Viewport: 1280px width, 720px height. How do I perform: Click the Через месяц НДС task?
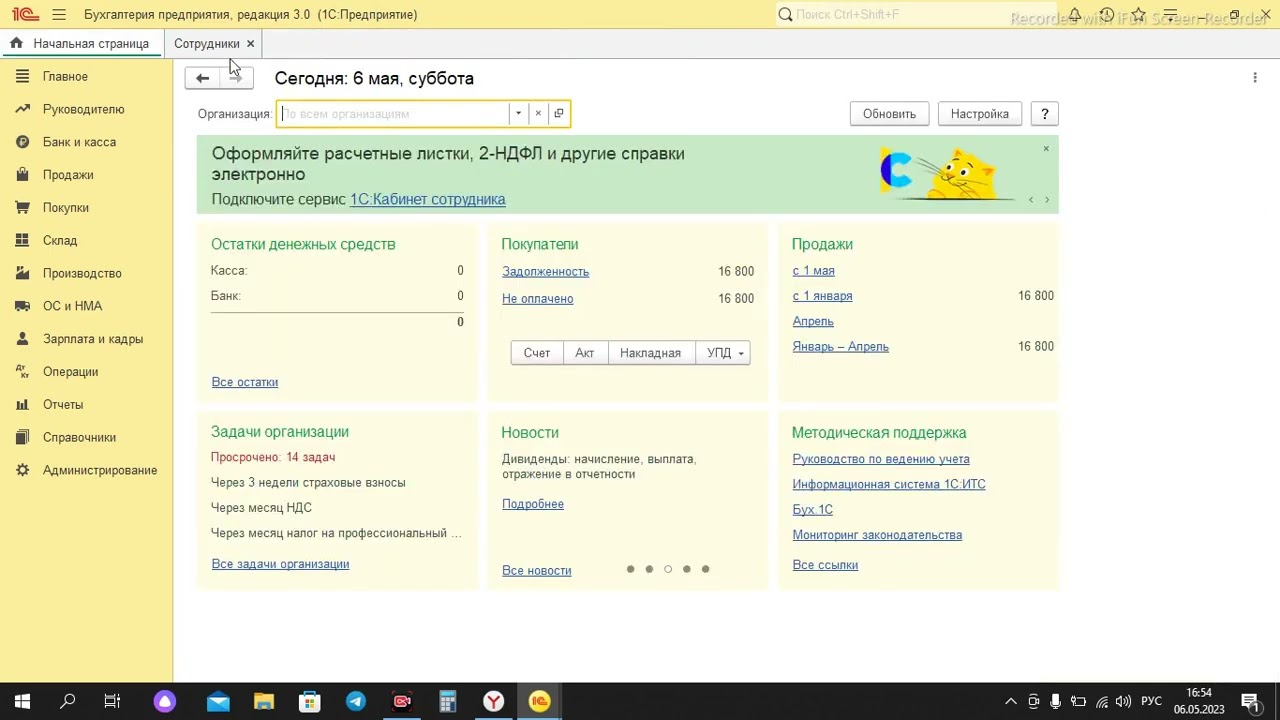pos(261,508)
